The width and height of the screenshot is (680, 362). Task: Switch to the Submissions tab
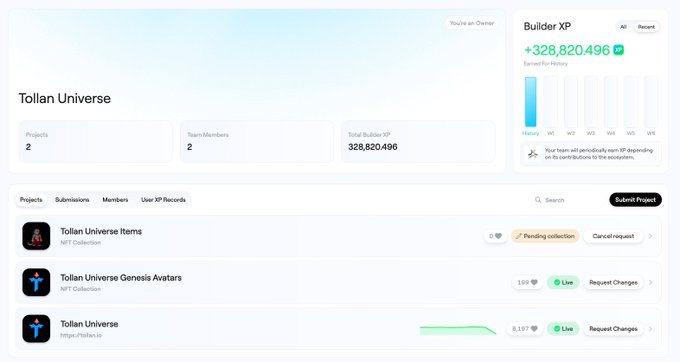[72, 199]
